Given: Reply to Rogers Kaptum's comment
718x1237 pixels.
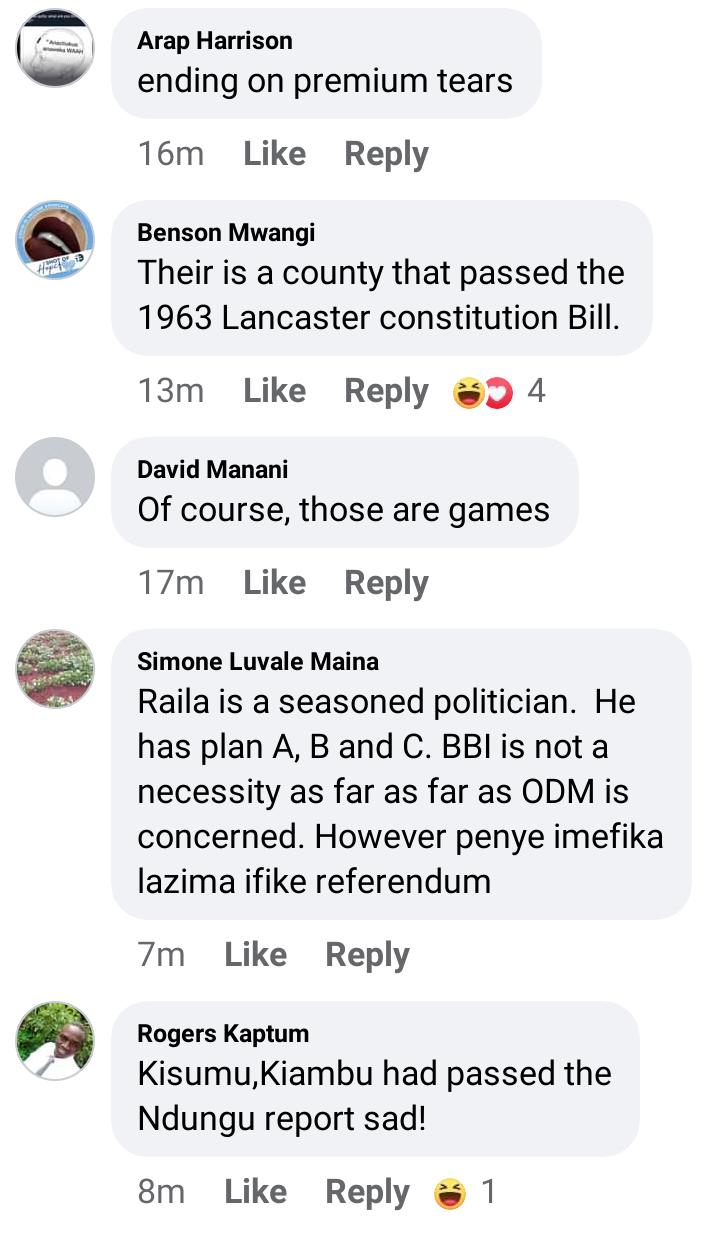Looking at the screenshot, I should click(x=367, y=1192).
